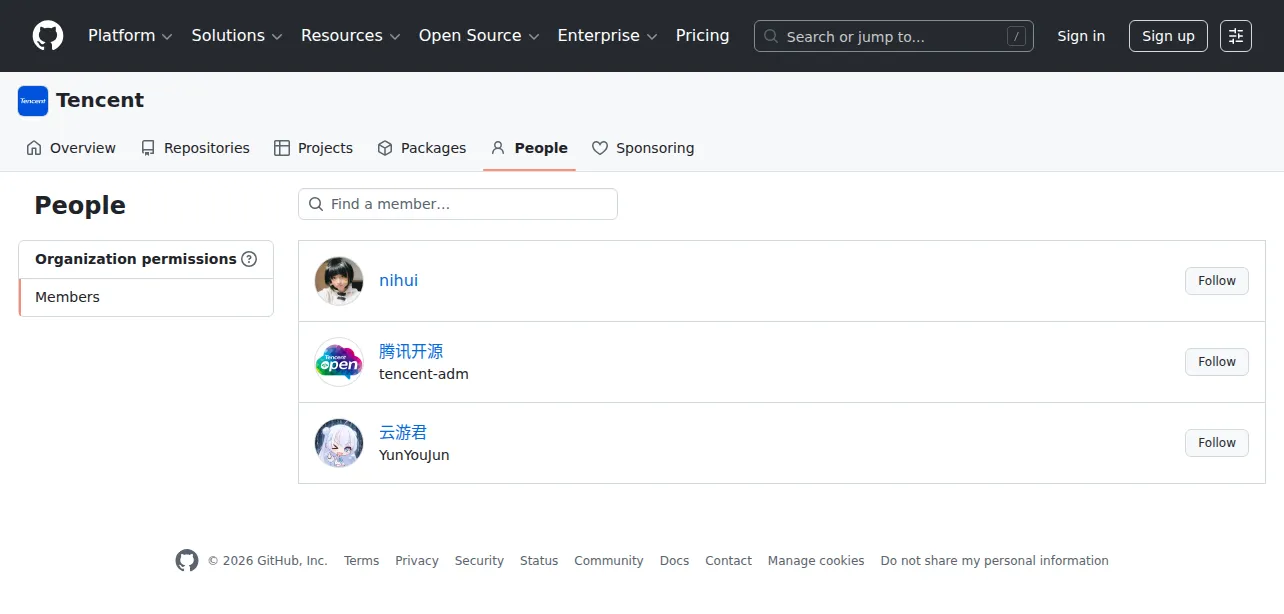The height and width of the screenshot is (614, 1284).
Task: Click the Find a member search box
Action: (x=458, y=204)
